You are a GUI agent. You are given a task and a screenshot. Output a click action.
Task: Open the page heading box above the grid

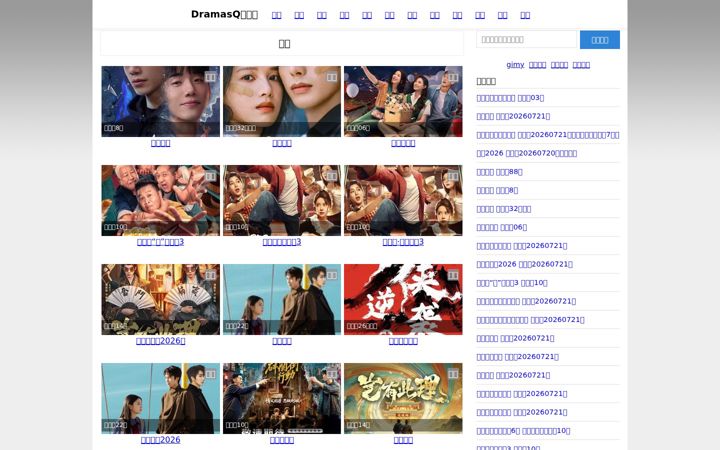click(282, 43)
